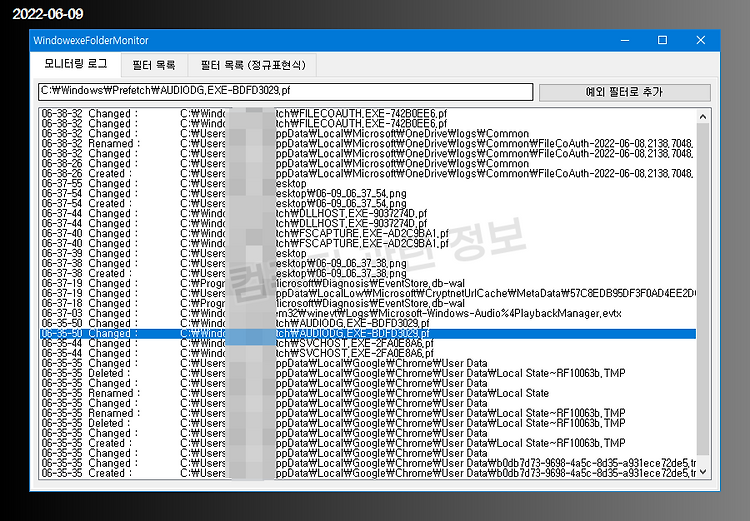Select the 06-37-55 Changed Desktop row
The height and width of the screenshot is (521, 750).
coord(367,184)
